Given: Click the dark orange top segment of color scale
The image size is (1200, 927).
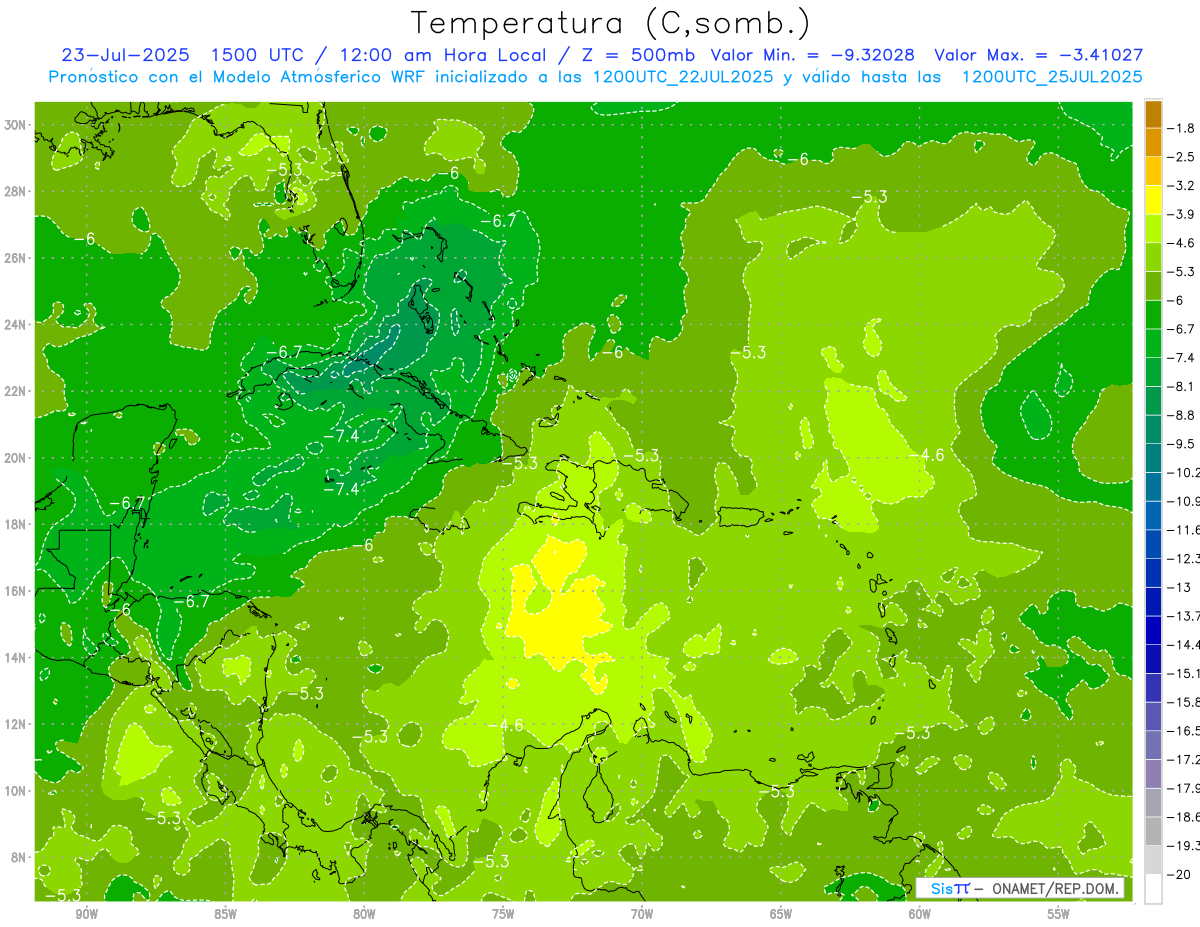Looking at the screenshot, I should coord(1153,114).
